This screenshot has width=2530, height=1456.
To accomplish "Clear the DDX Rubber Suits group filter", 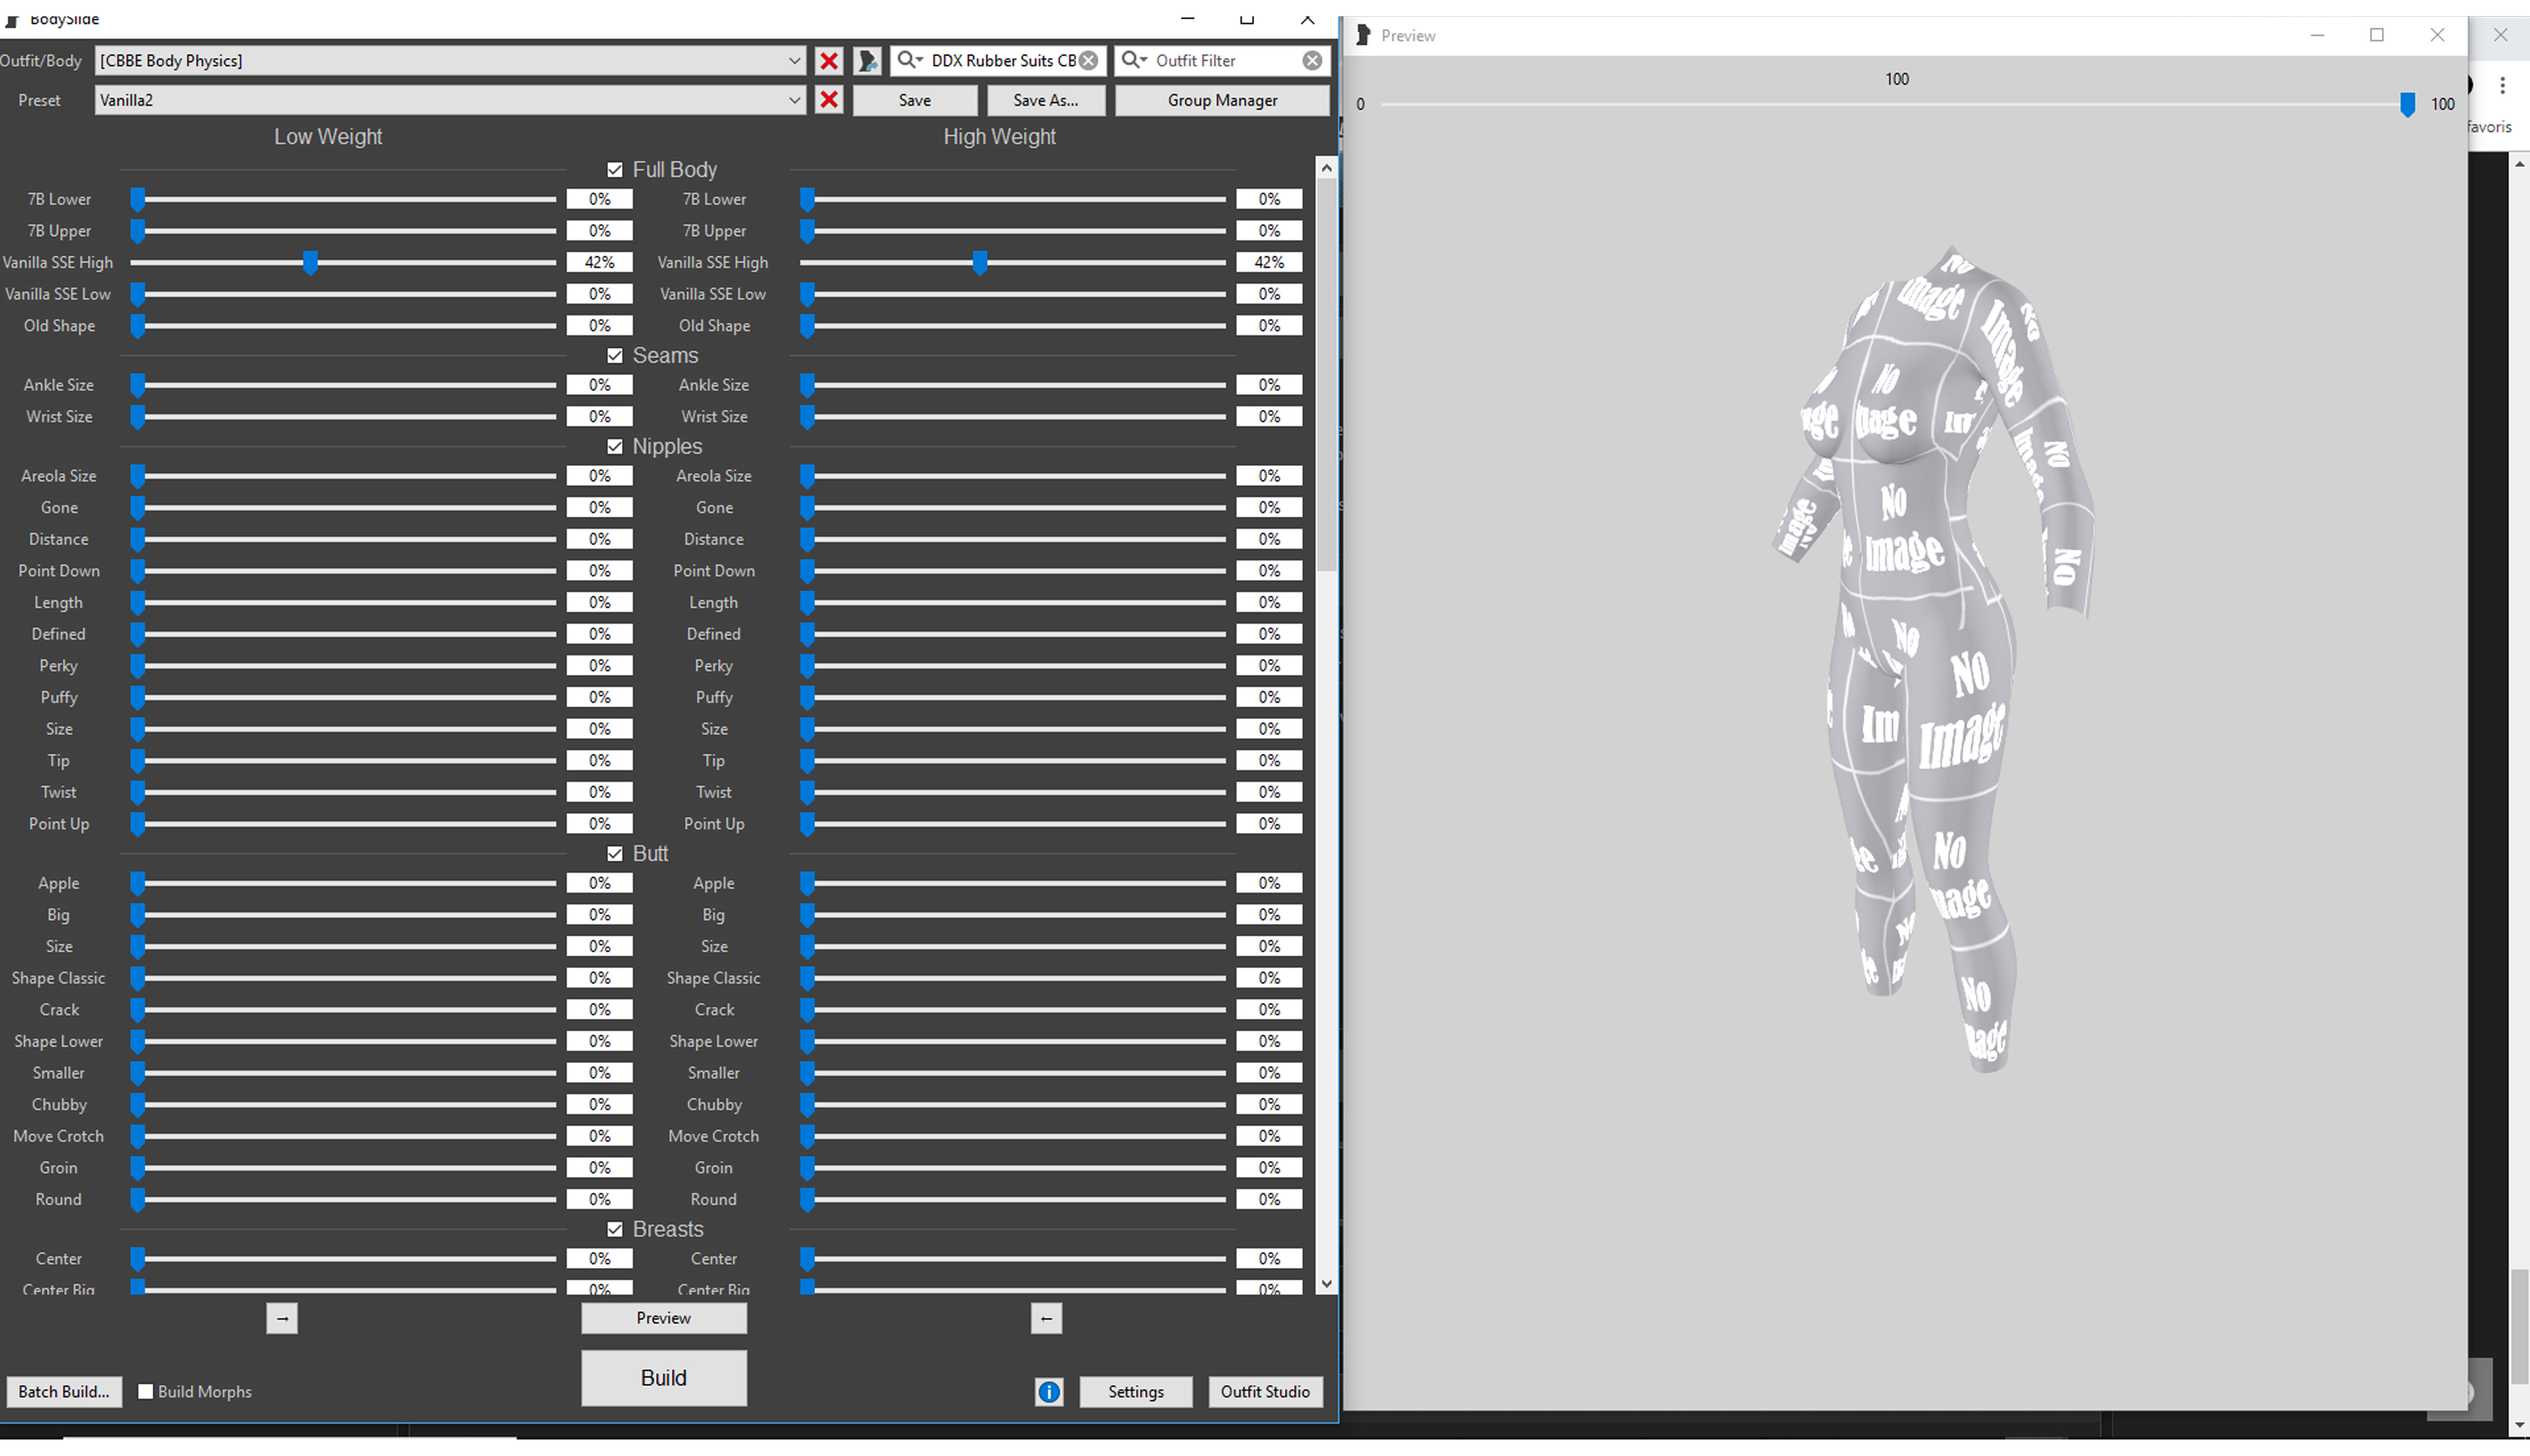I will click(x=1088, y=61).
